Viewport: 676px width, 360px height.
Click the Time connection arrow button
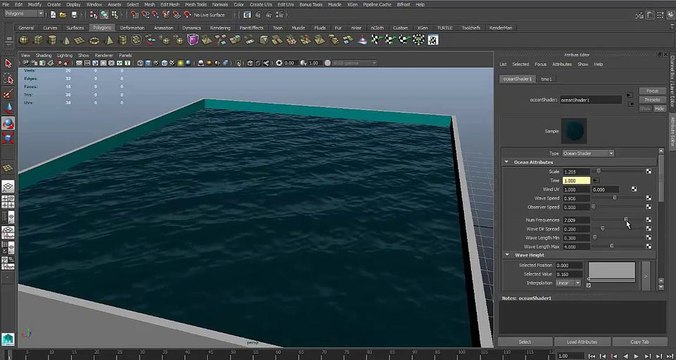pos(596,180)
